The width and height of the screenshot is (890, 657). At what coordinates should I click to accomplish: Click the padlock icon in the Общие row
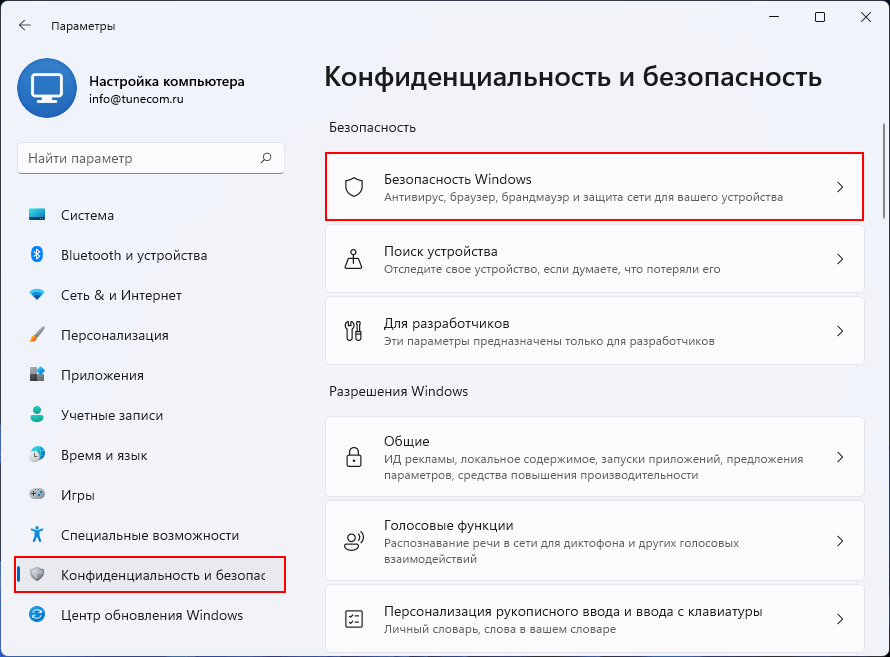coord(354,457)
